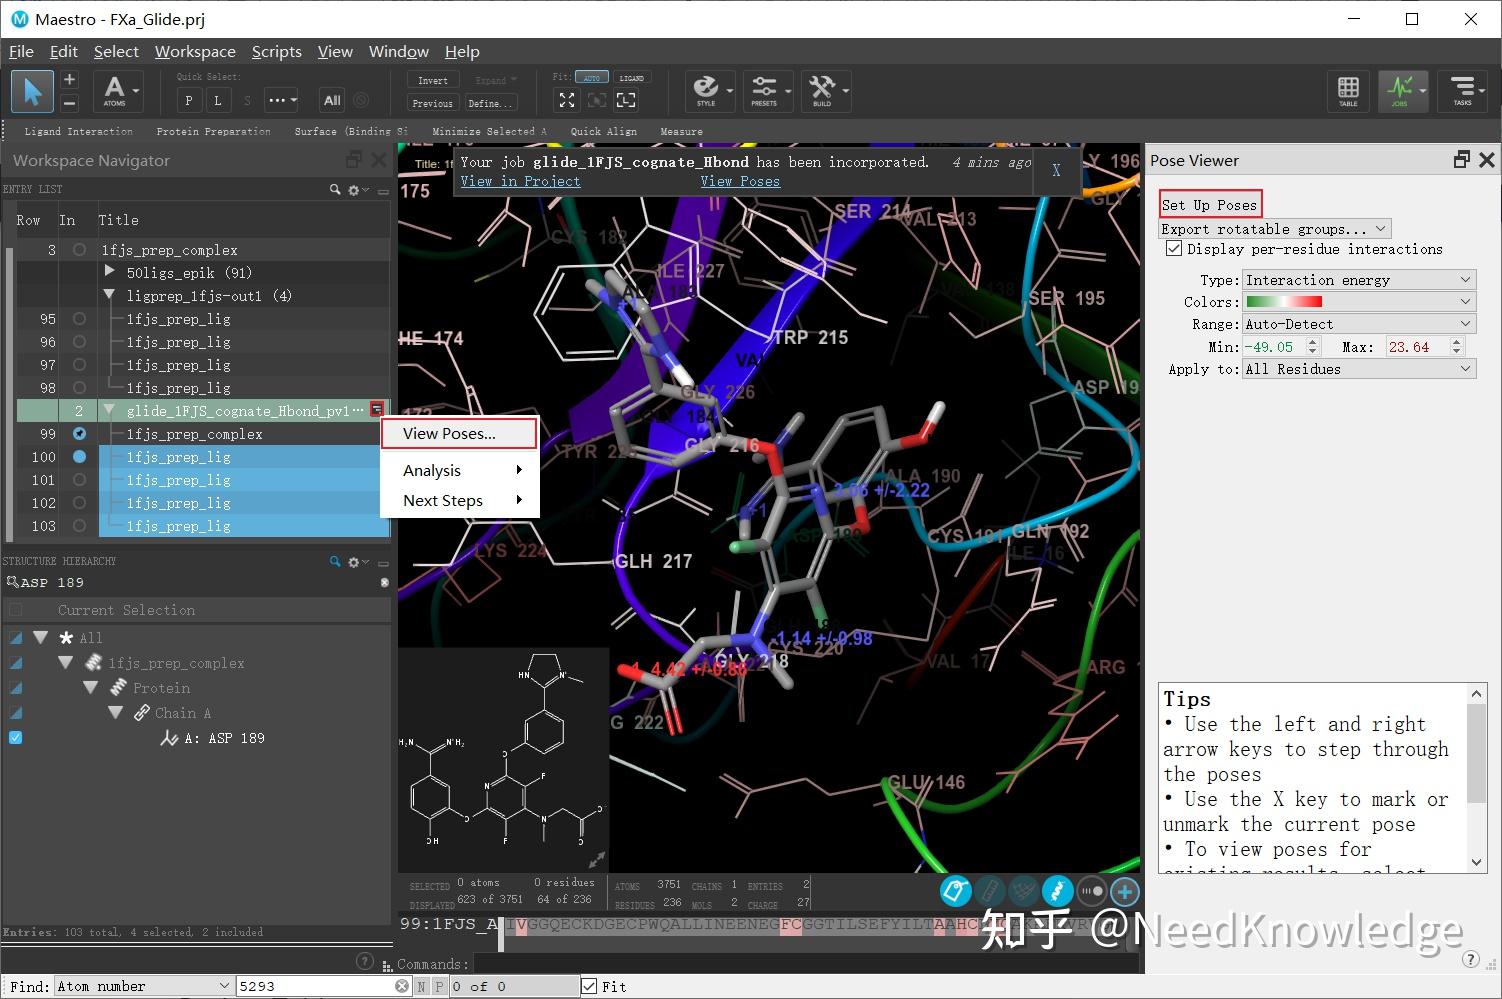
Task: Choose View Poses from context menu
Action: point(449,433)
